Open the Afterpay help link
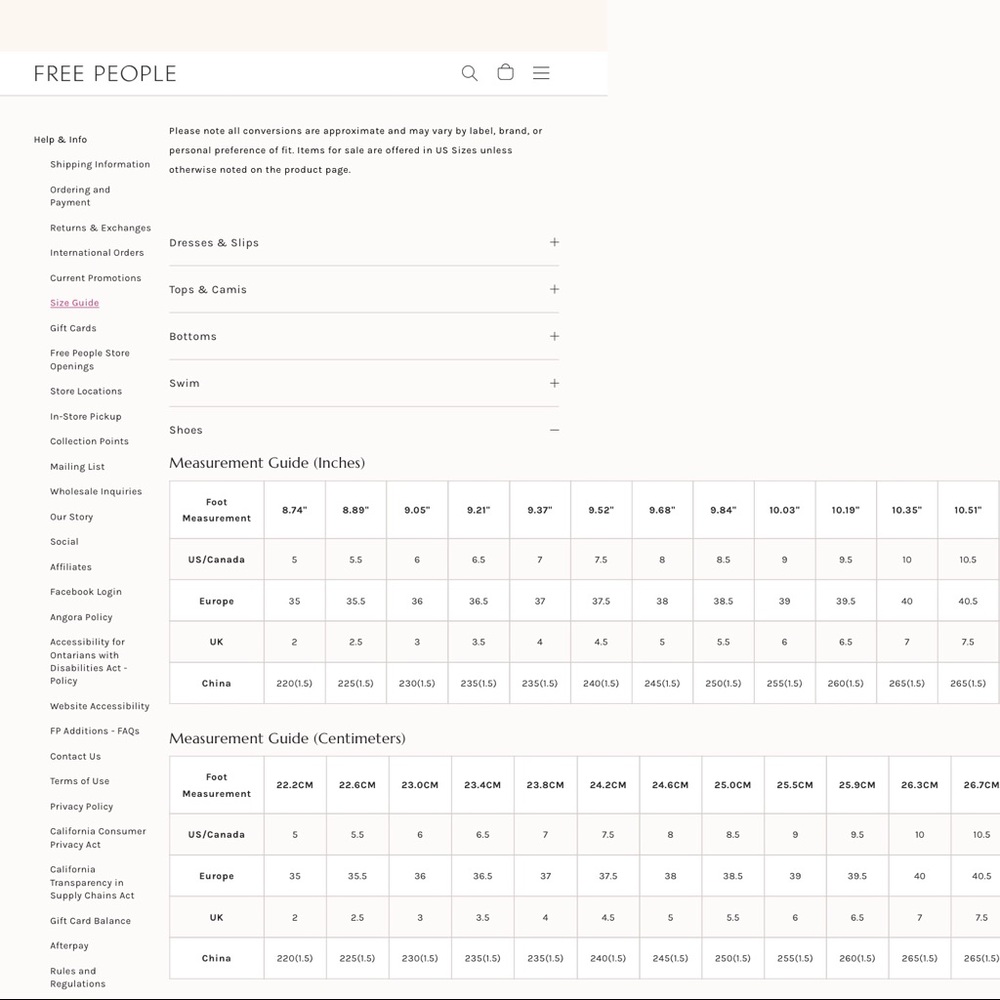Image resolution: width=1000 pixels, height=1000 pixels. [70, 946]
